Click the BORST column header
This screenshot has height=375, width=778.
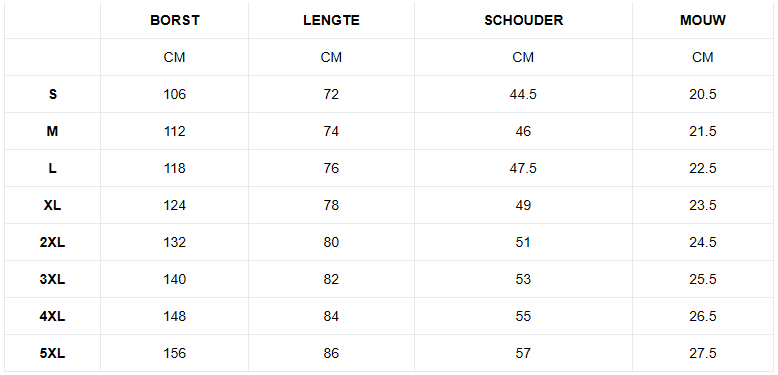point(175,20)
